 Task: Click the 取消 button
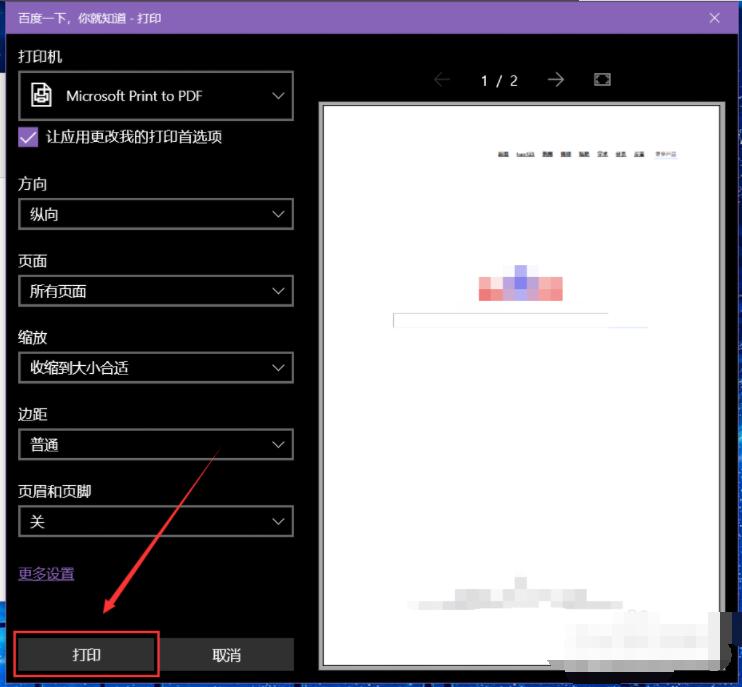(x=226, y=655)
